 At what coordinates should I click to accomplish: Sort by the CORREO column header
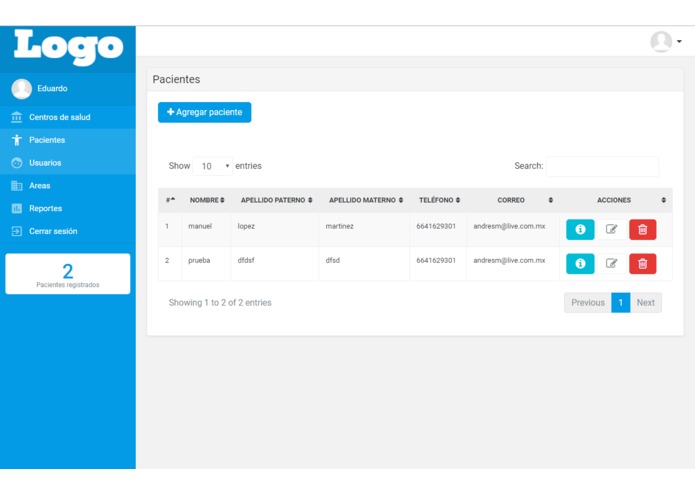pos(513,200)
